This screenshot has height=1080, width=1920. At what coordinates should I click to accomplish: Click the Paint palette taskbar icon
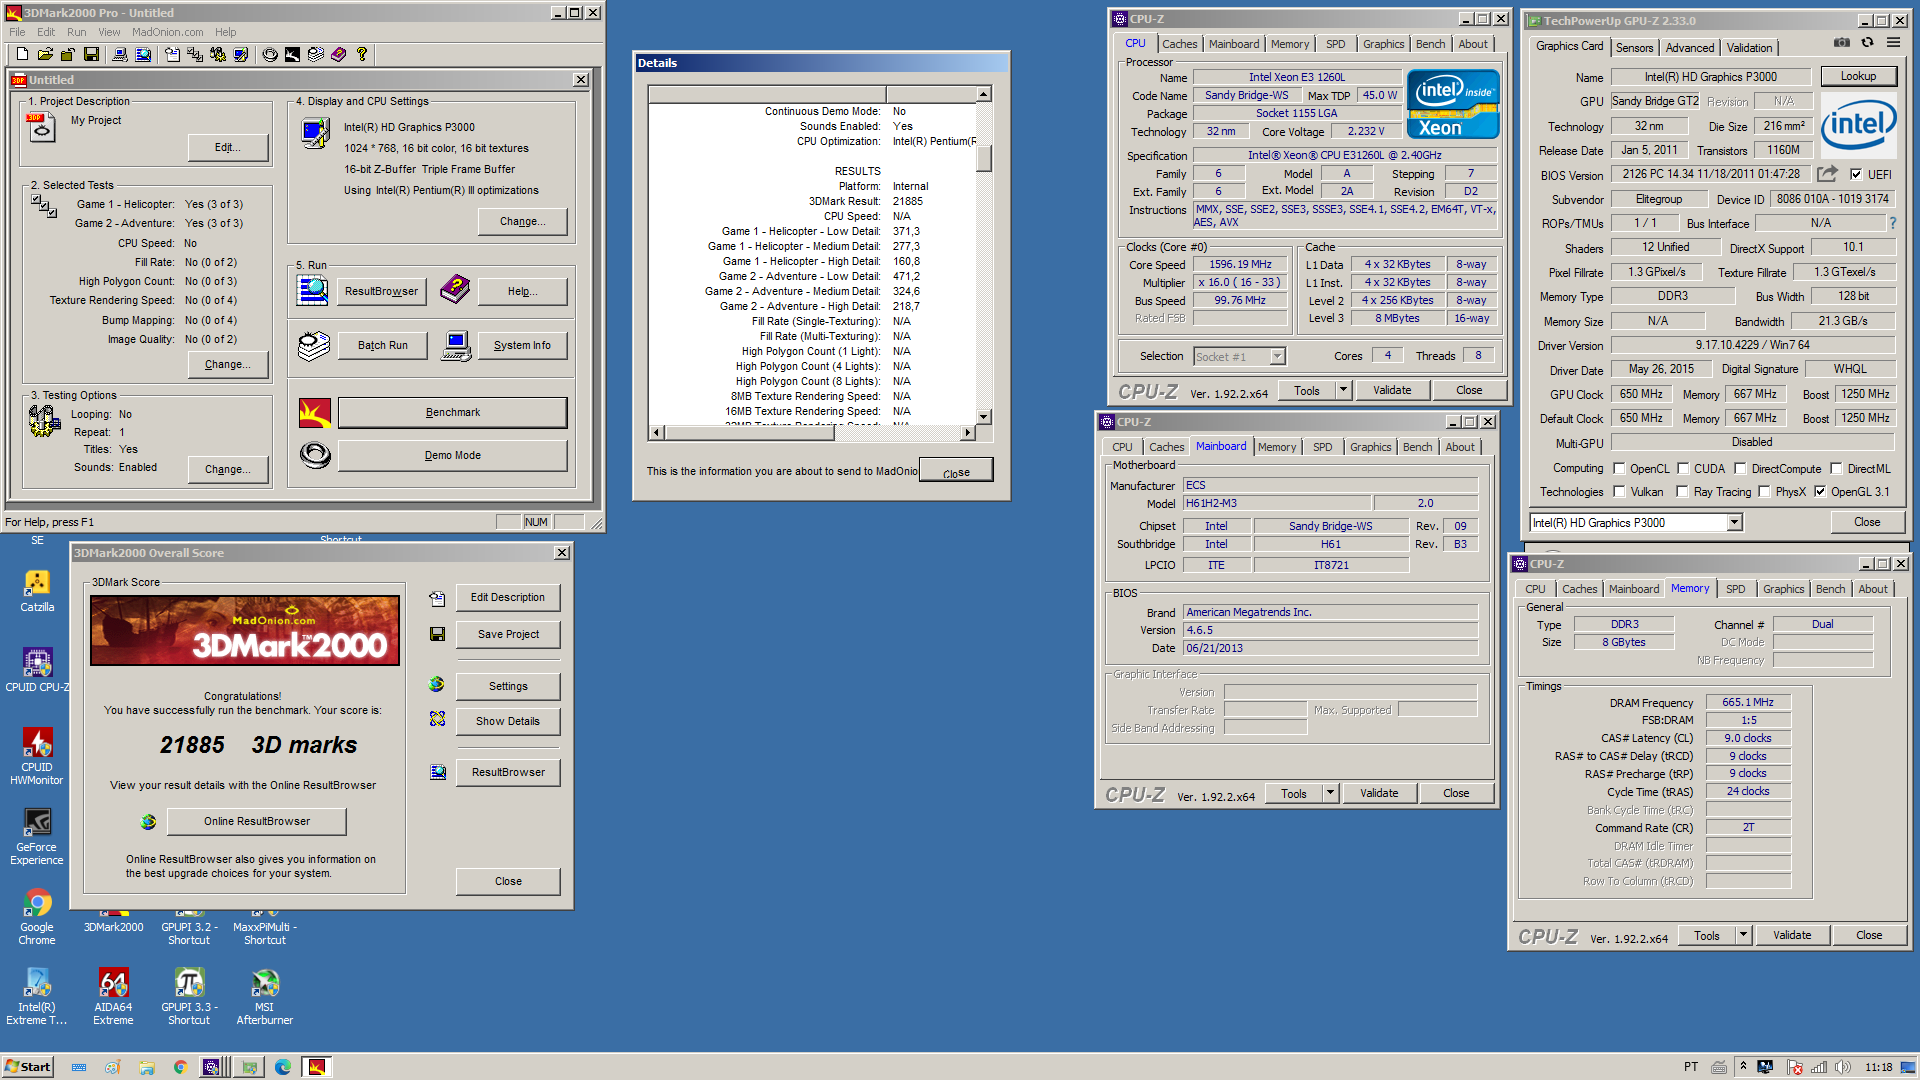113,1067
